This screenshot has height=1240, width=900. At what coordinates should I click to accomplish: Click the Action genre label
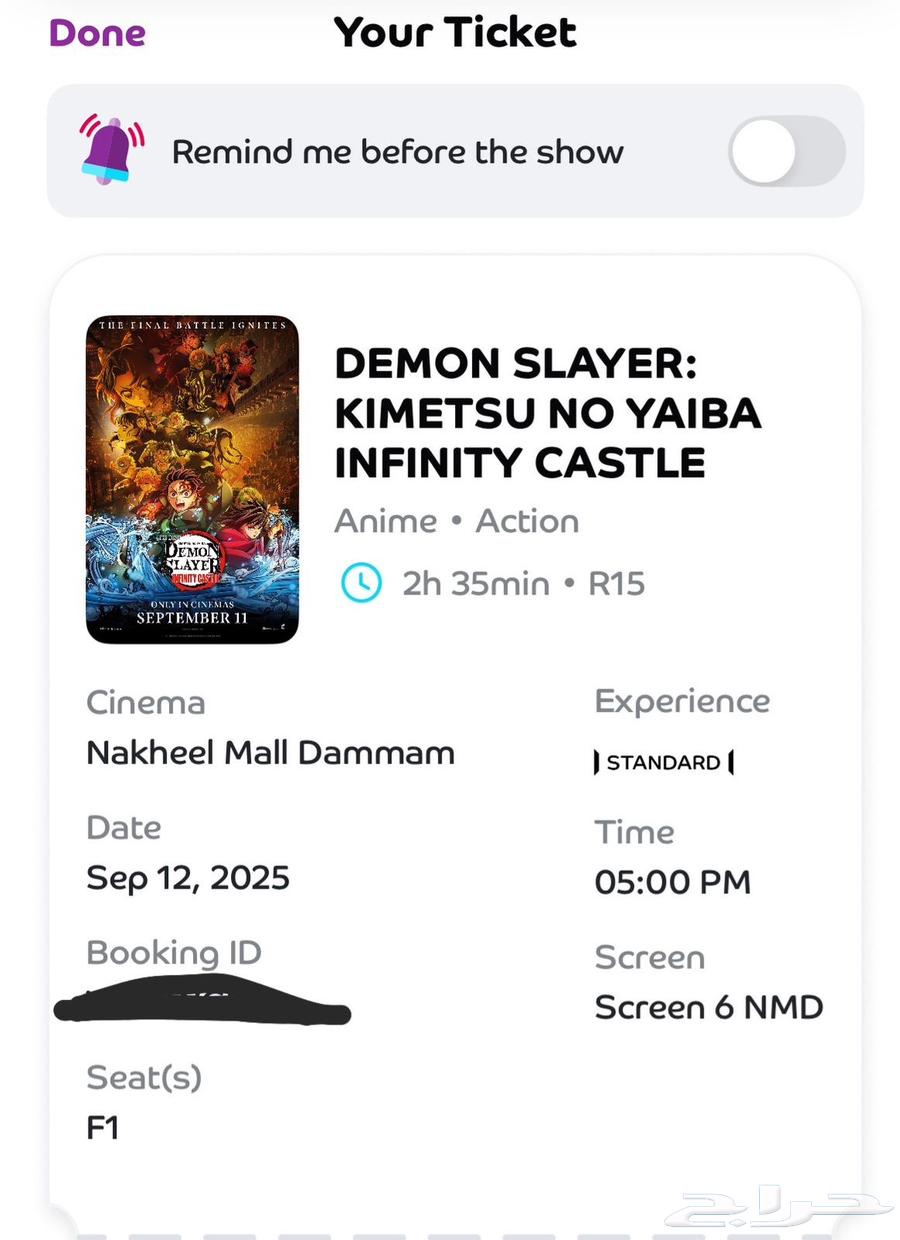click(528, 520)
